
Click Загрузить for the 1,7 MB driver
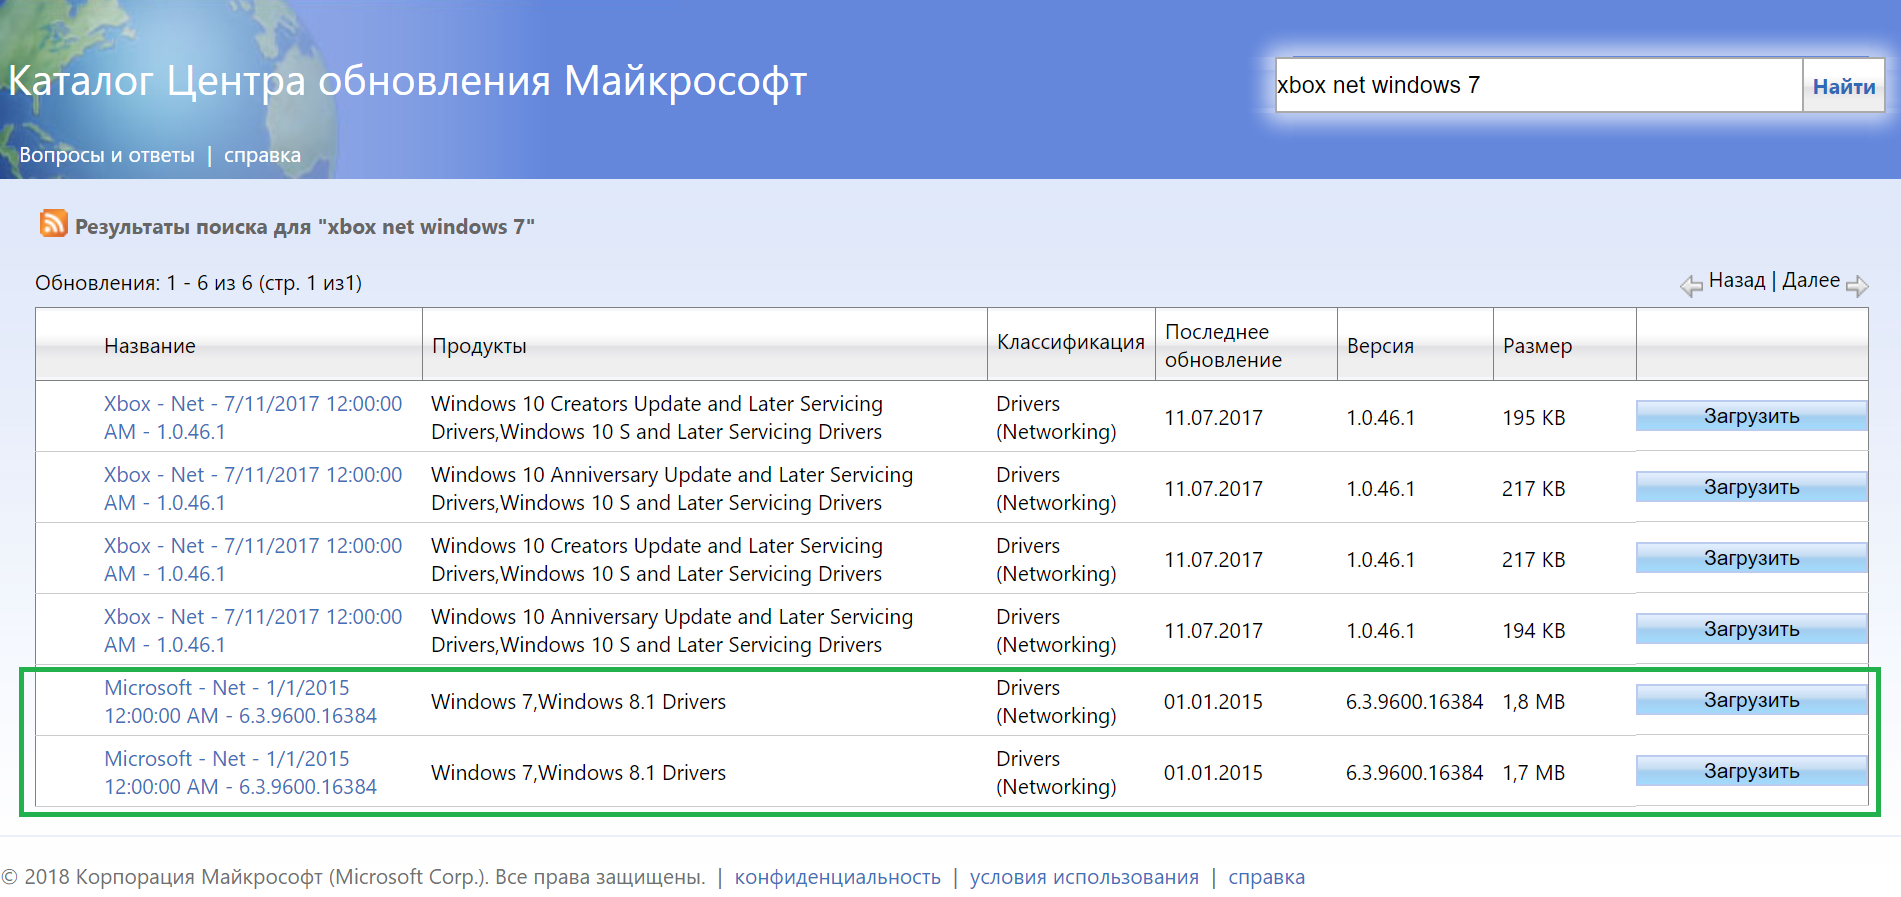pos(1751,771)
